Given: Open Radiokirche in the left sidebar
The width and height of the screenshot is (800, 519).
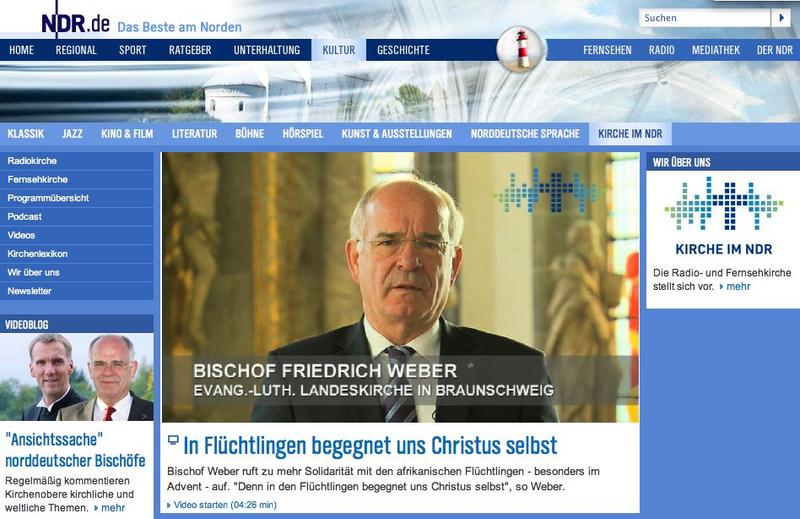Looking at the screenshot, I should click(x=30, y=162).
